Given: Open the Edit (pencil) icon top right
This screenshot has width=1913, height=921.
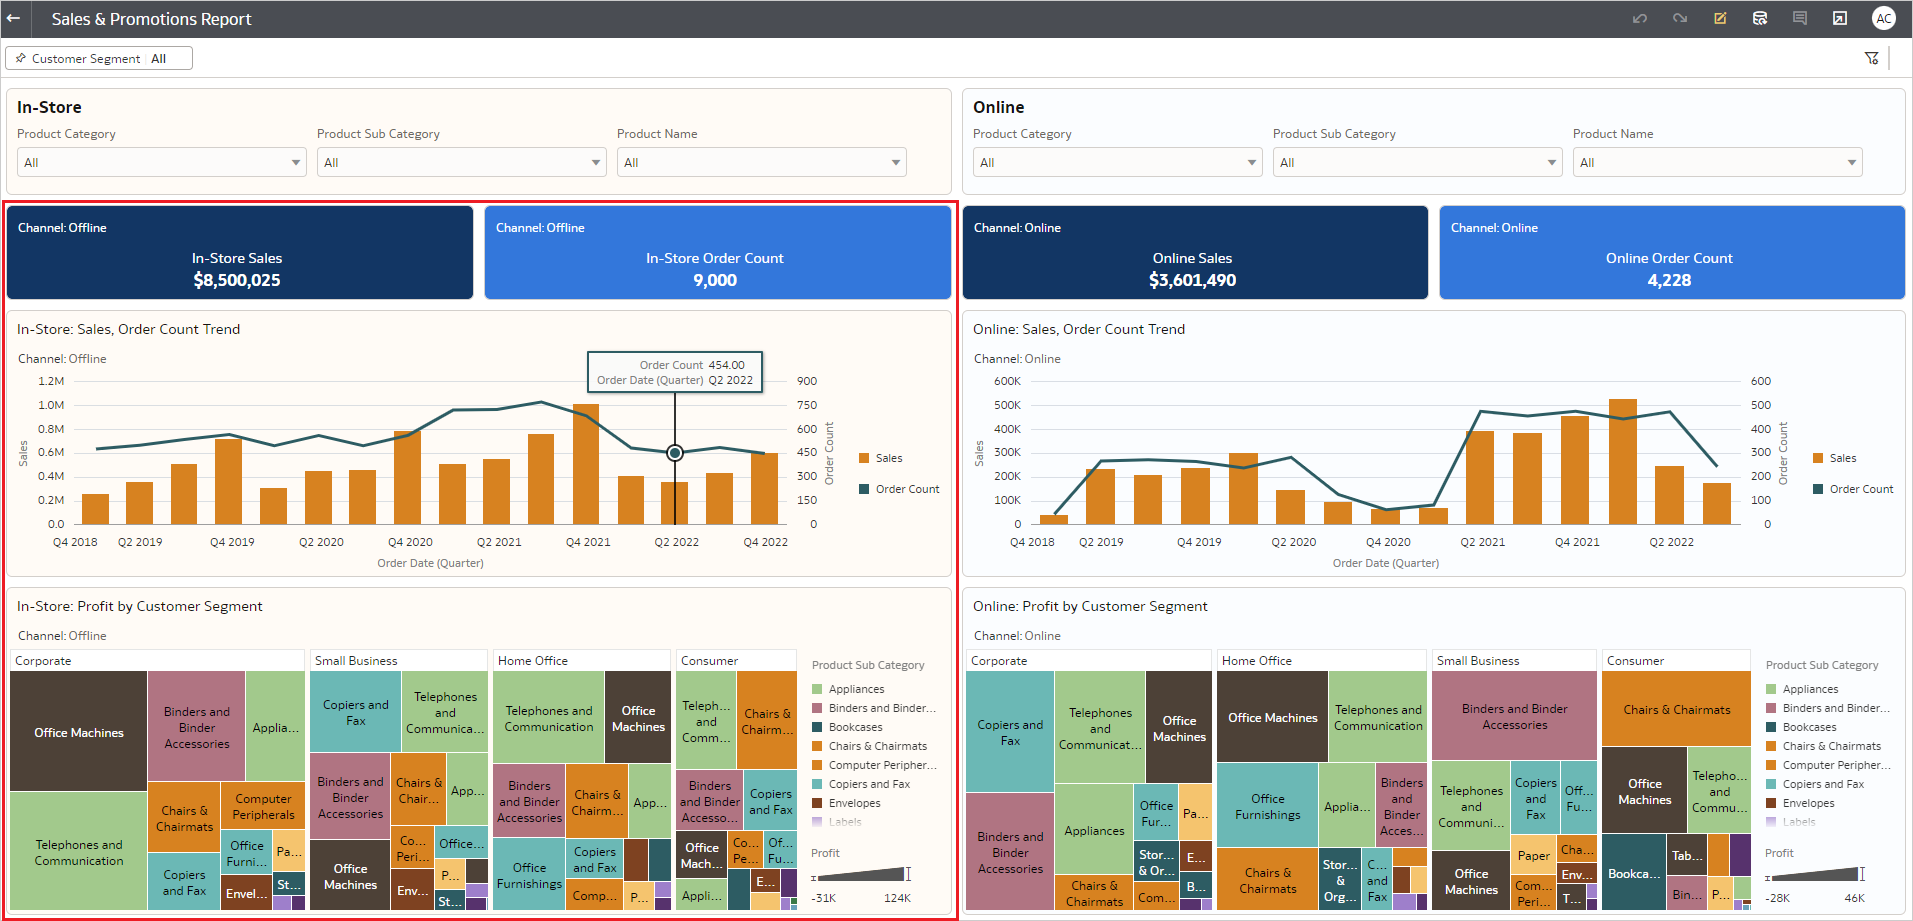Looking at the screenshot, I should click(x=1720, y=17).
